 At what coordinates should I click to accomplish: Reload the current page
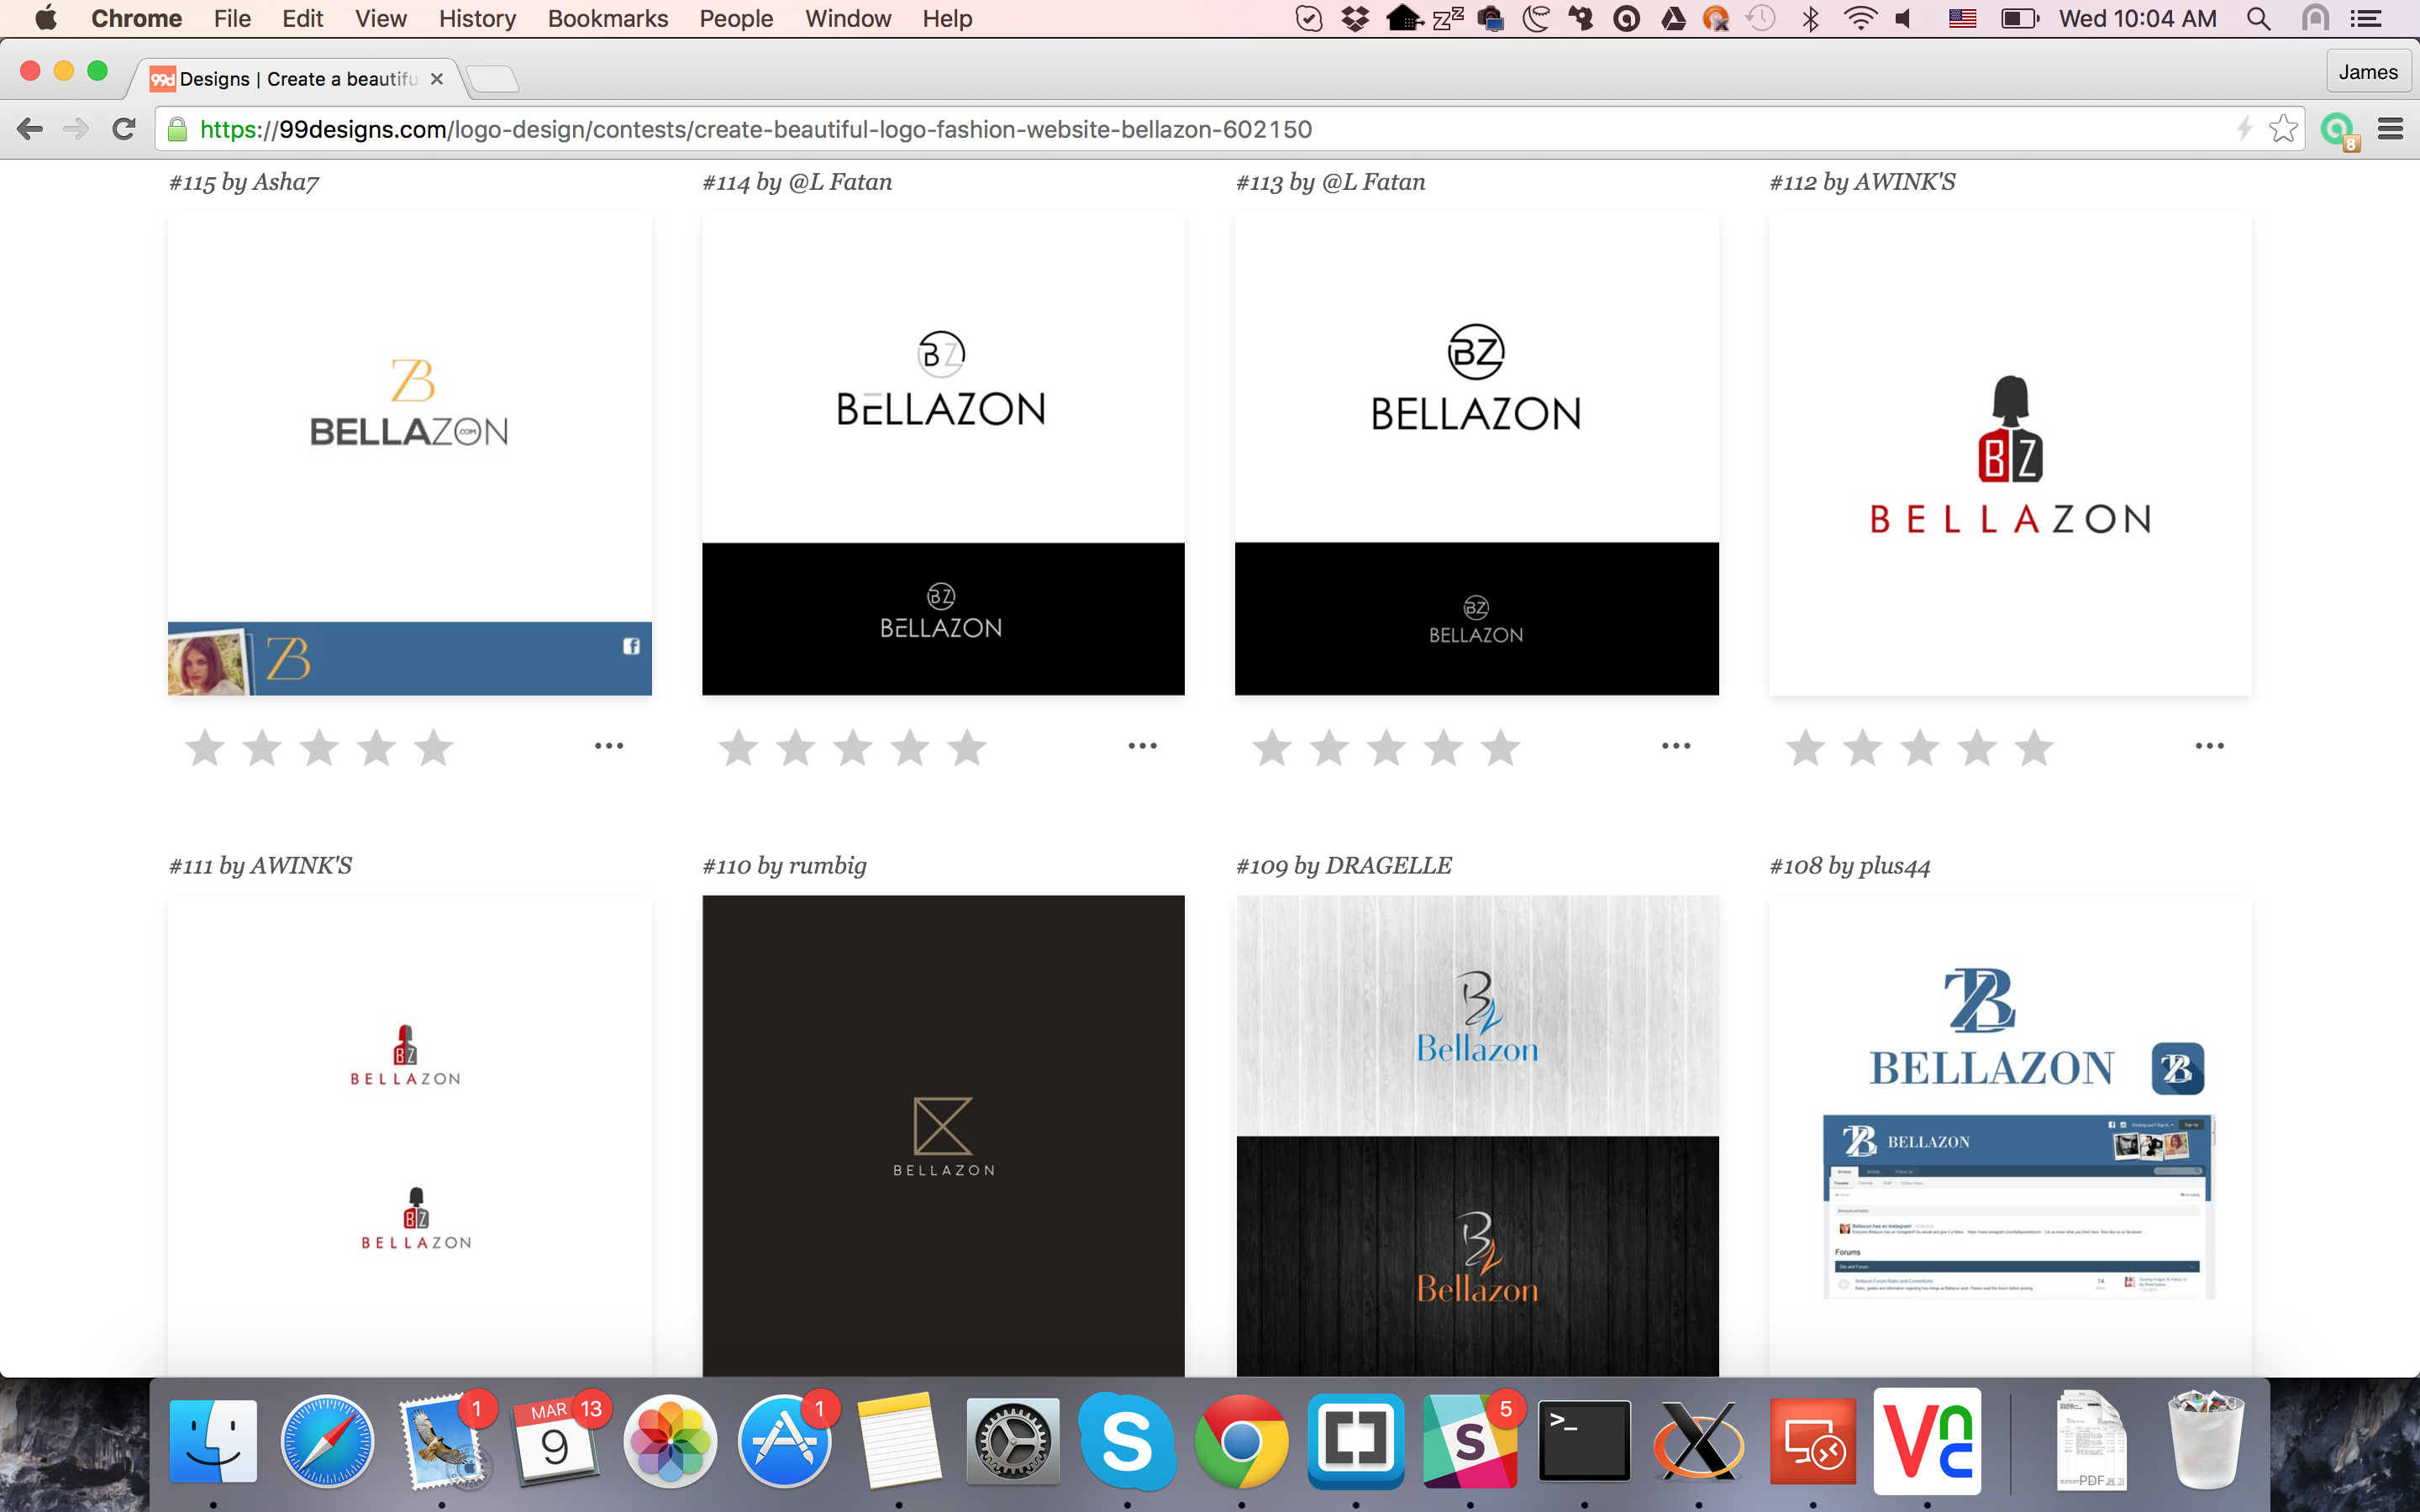tap(124, 129)
